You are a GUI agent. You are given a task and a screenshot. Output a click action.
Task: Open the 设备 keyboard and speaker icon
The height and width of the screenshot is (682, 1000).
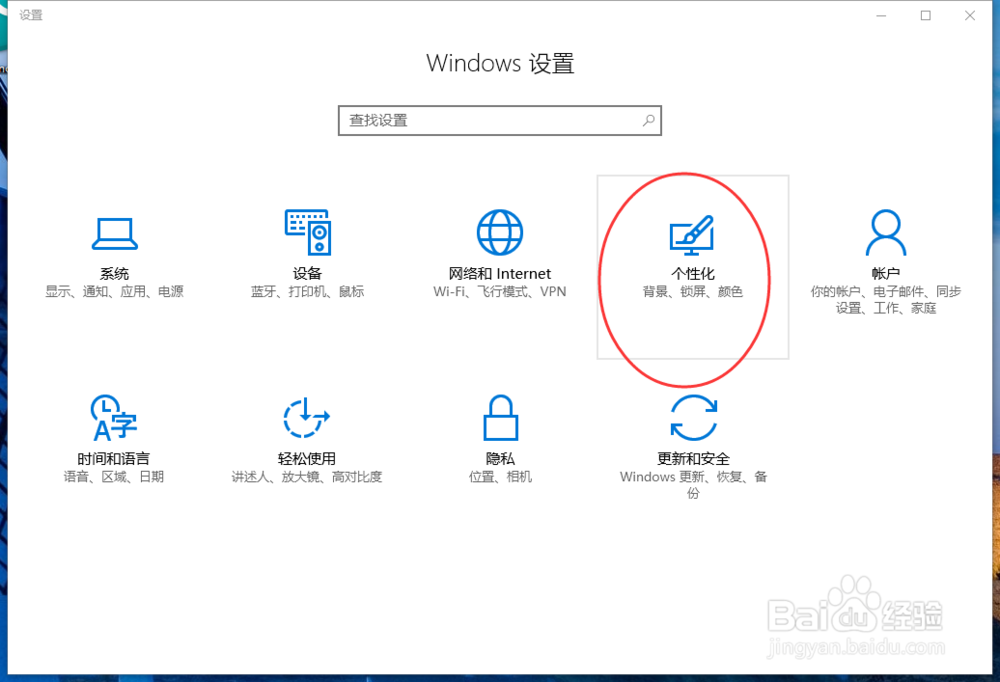pos(307,232)
